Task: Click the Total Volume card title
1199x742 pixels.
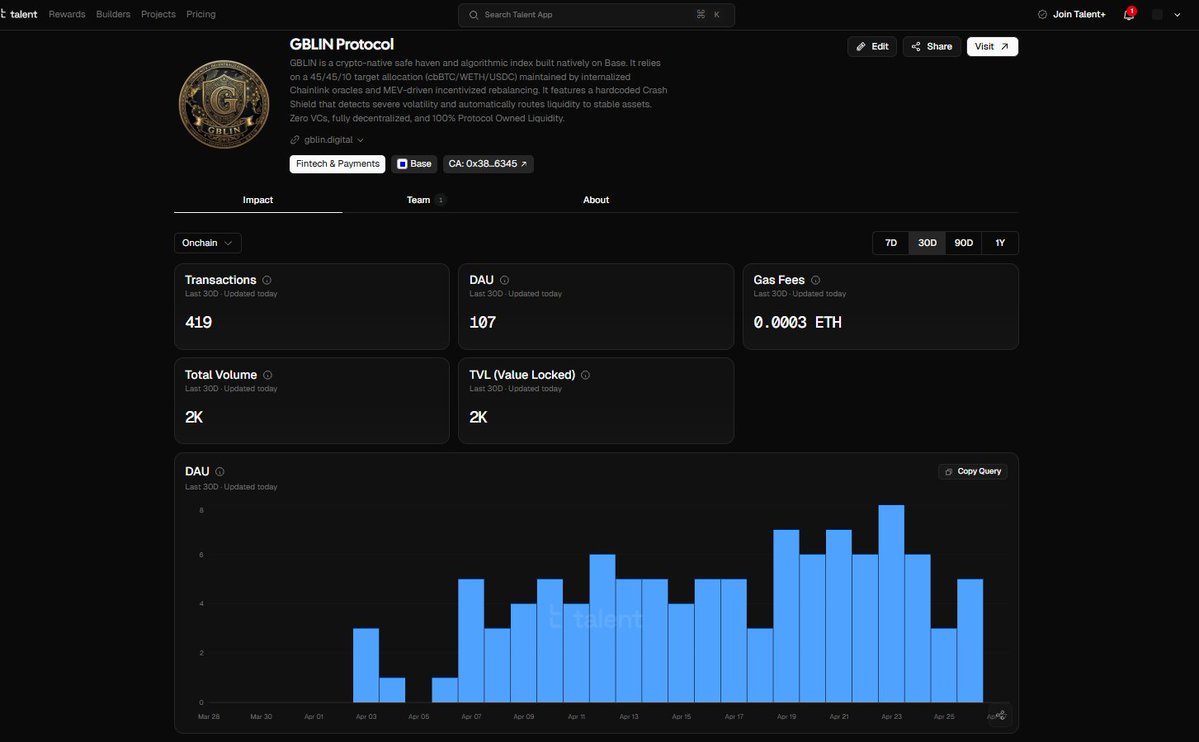Action: click(x=221, y=375)
